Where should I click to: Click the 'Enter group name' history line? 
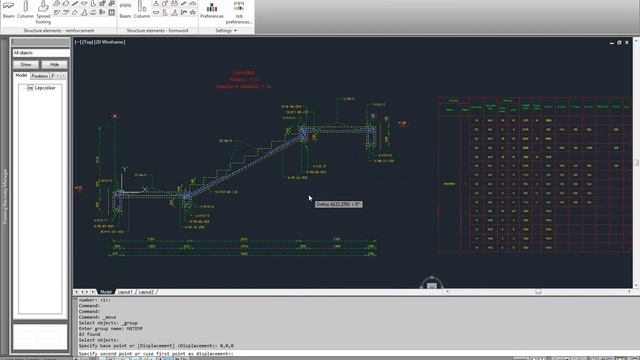point(111,329)
